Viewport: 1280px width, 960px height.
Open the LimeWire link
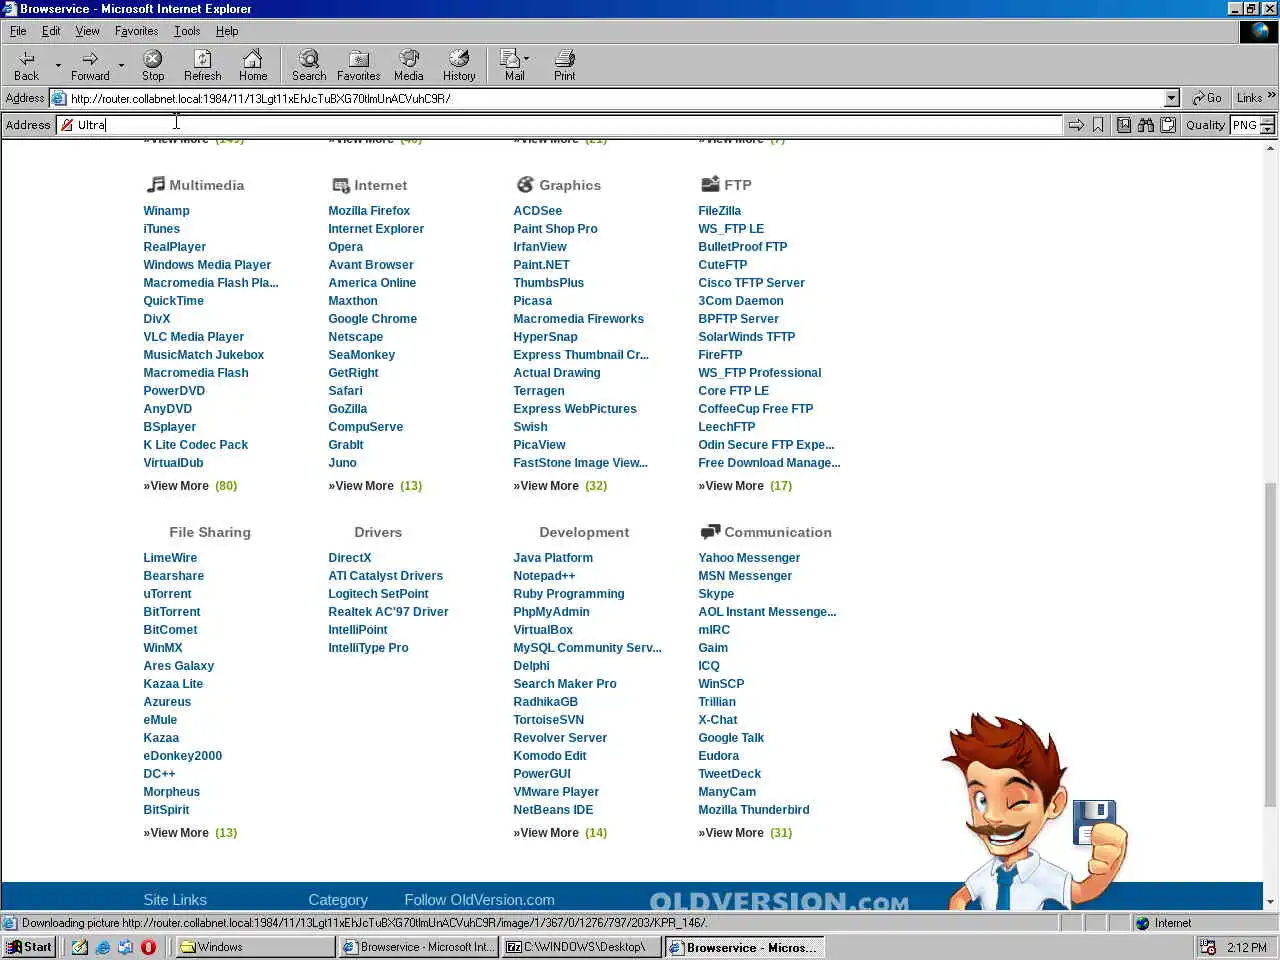click(x=170, y=558)
